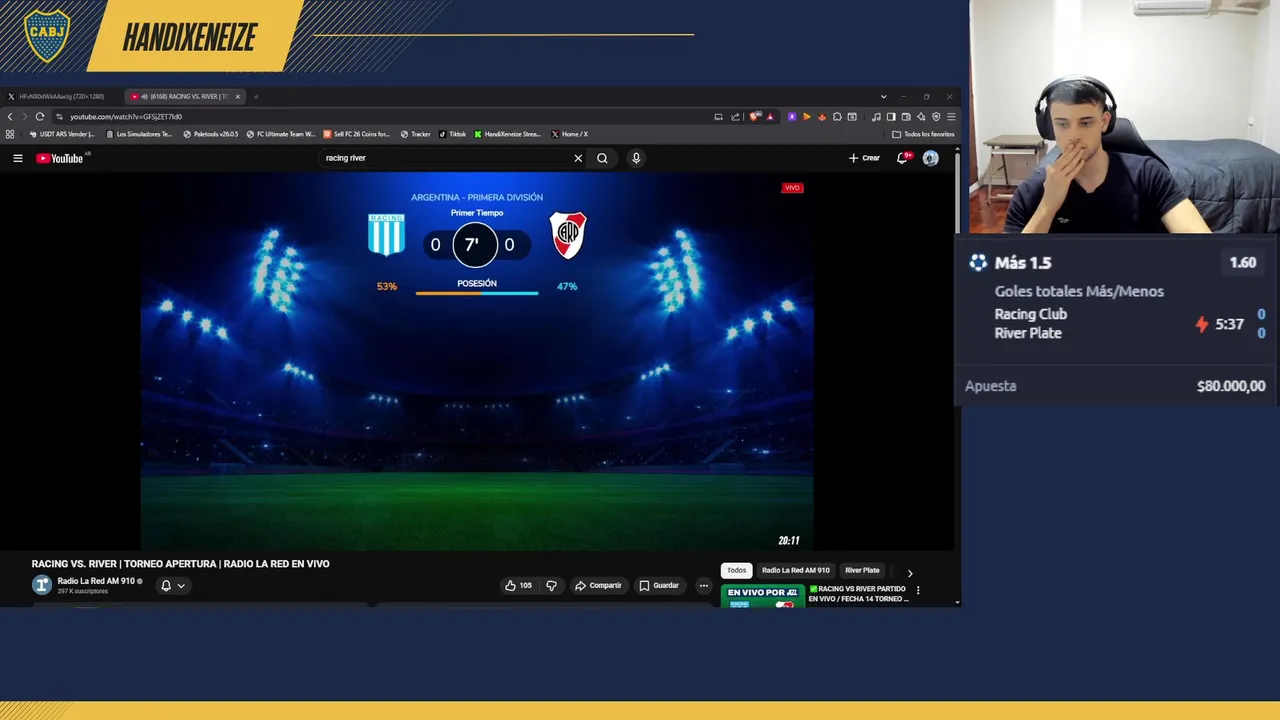Click the fox extension icon
The width and height of the screenshot is (1280, 720).
click(822, 117)
